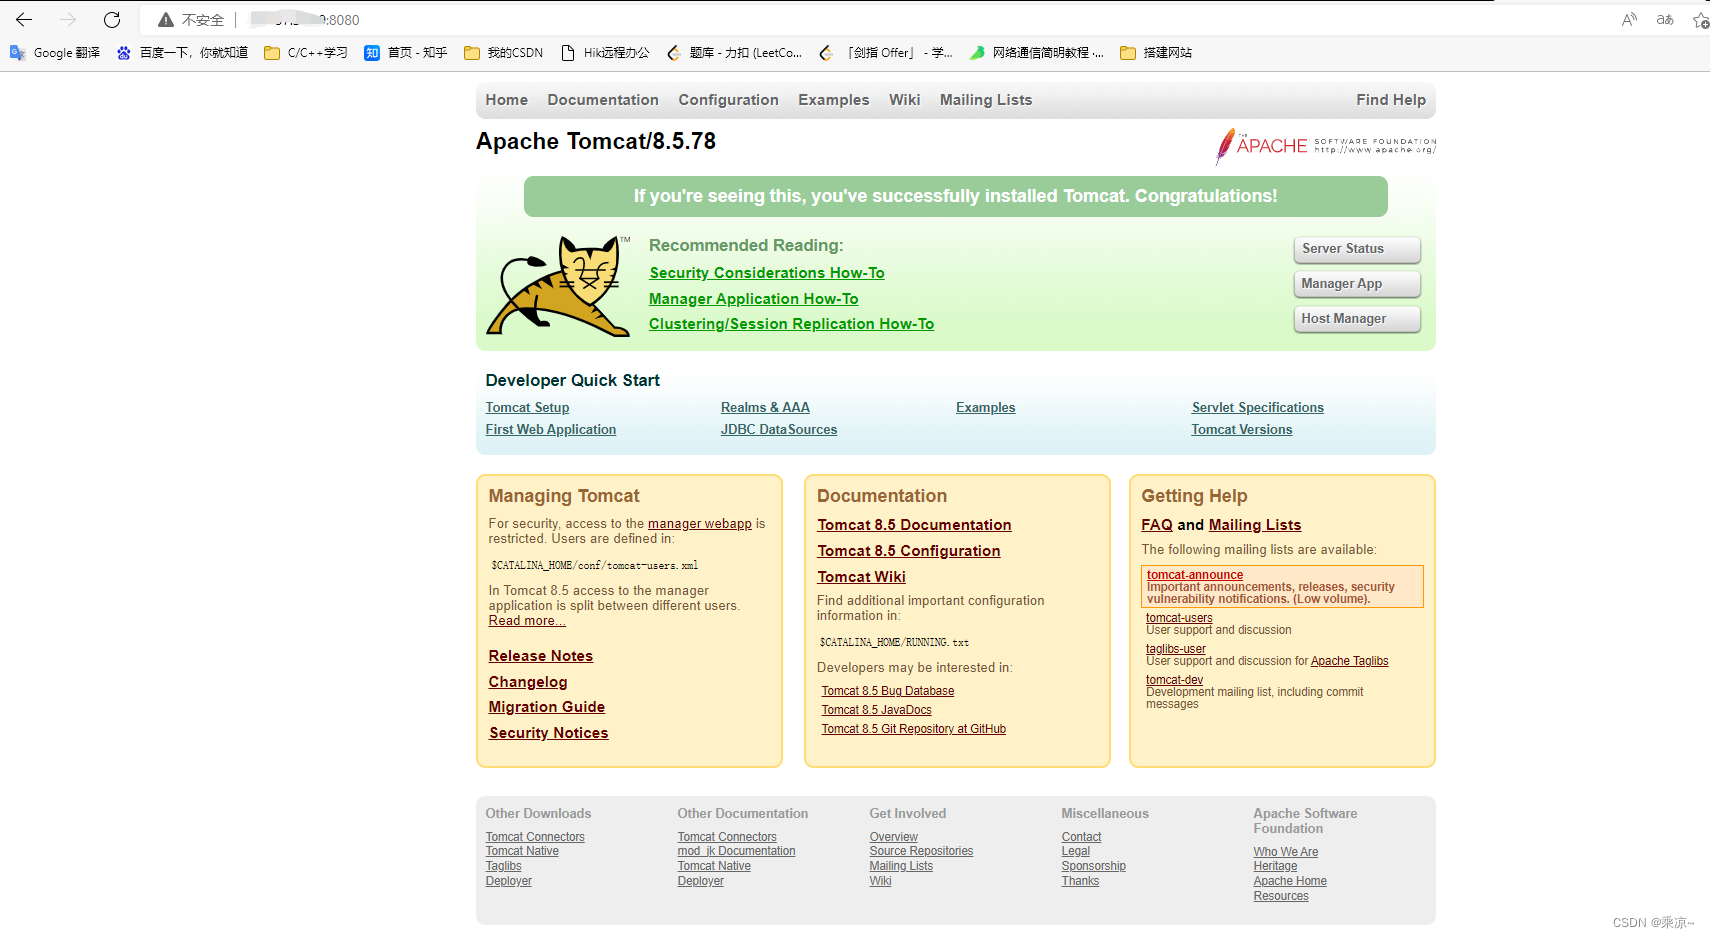Viewport: 1710px width, 938px height.
Task: Open the Sponsorship footer link
Action: tap(1093, 867)
